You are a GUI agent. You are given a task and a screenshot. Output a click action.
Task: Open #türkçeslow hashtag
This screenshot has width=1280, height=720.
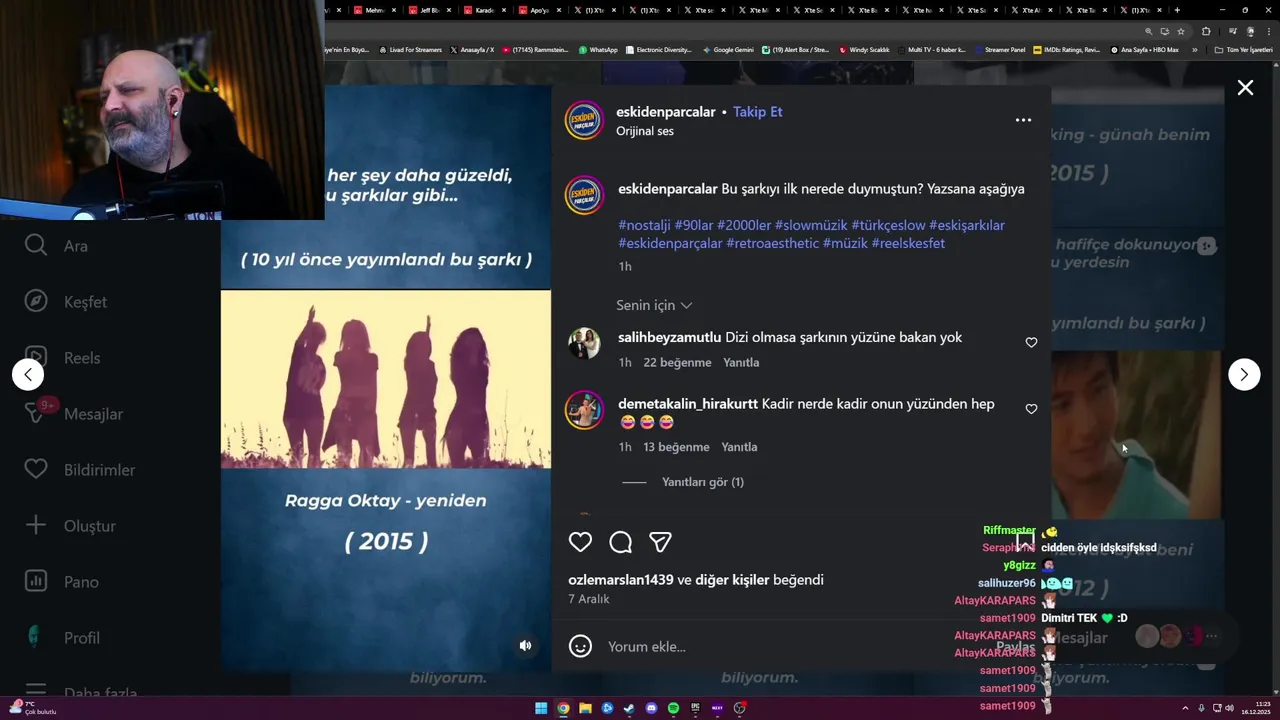click(x=888, y=225)
